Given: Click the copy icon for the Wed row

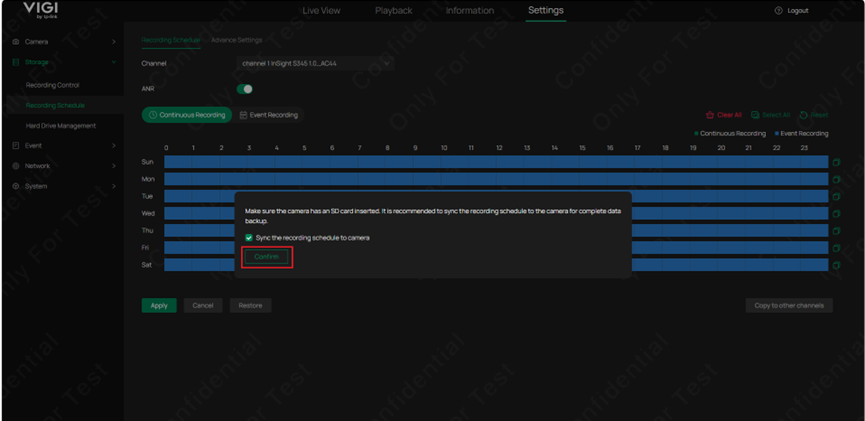Looking at the screenshot, I should (836, 214).
